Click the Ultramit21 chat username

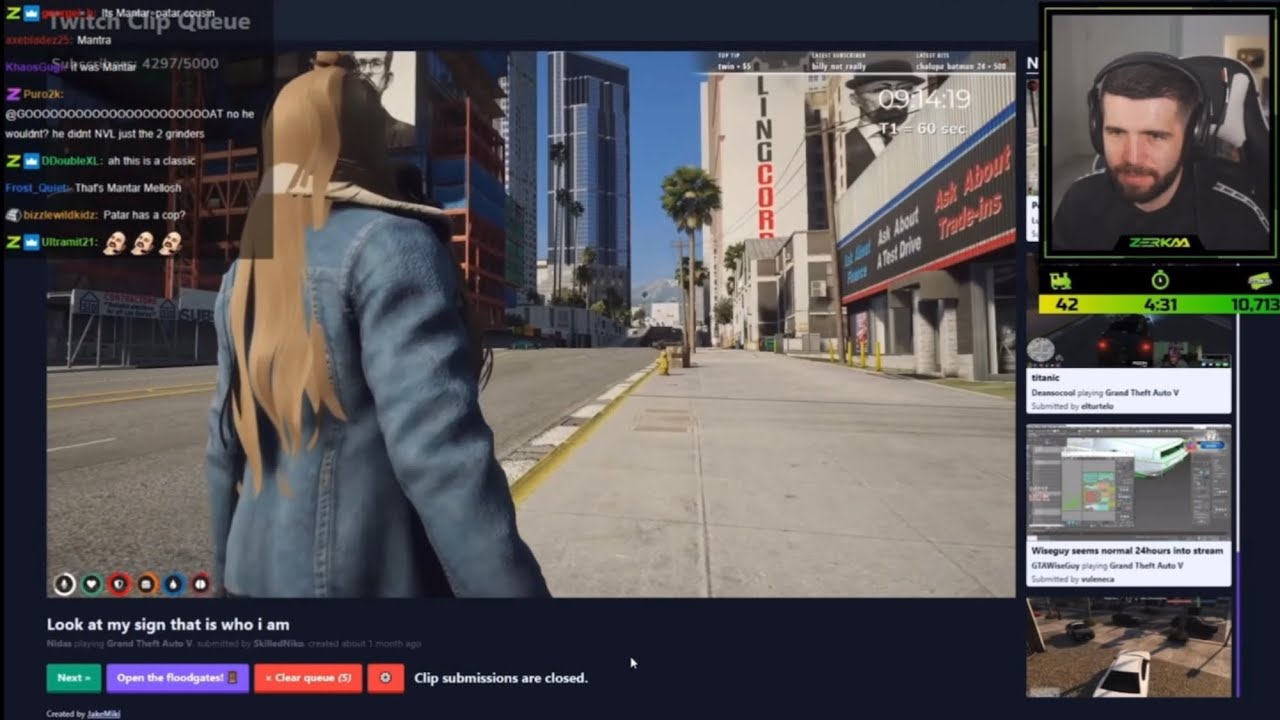69,241
